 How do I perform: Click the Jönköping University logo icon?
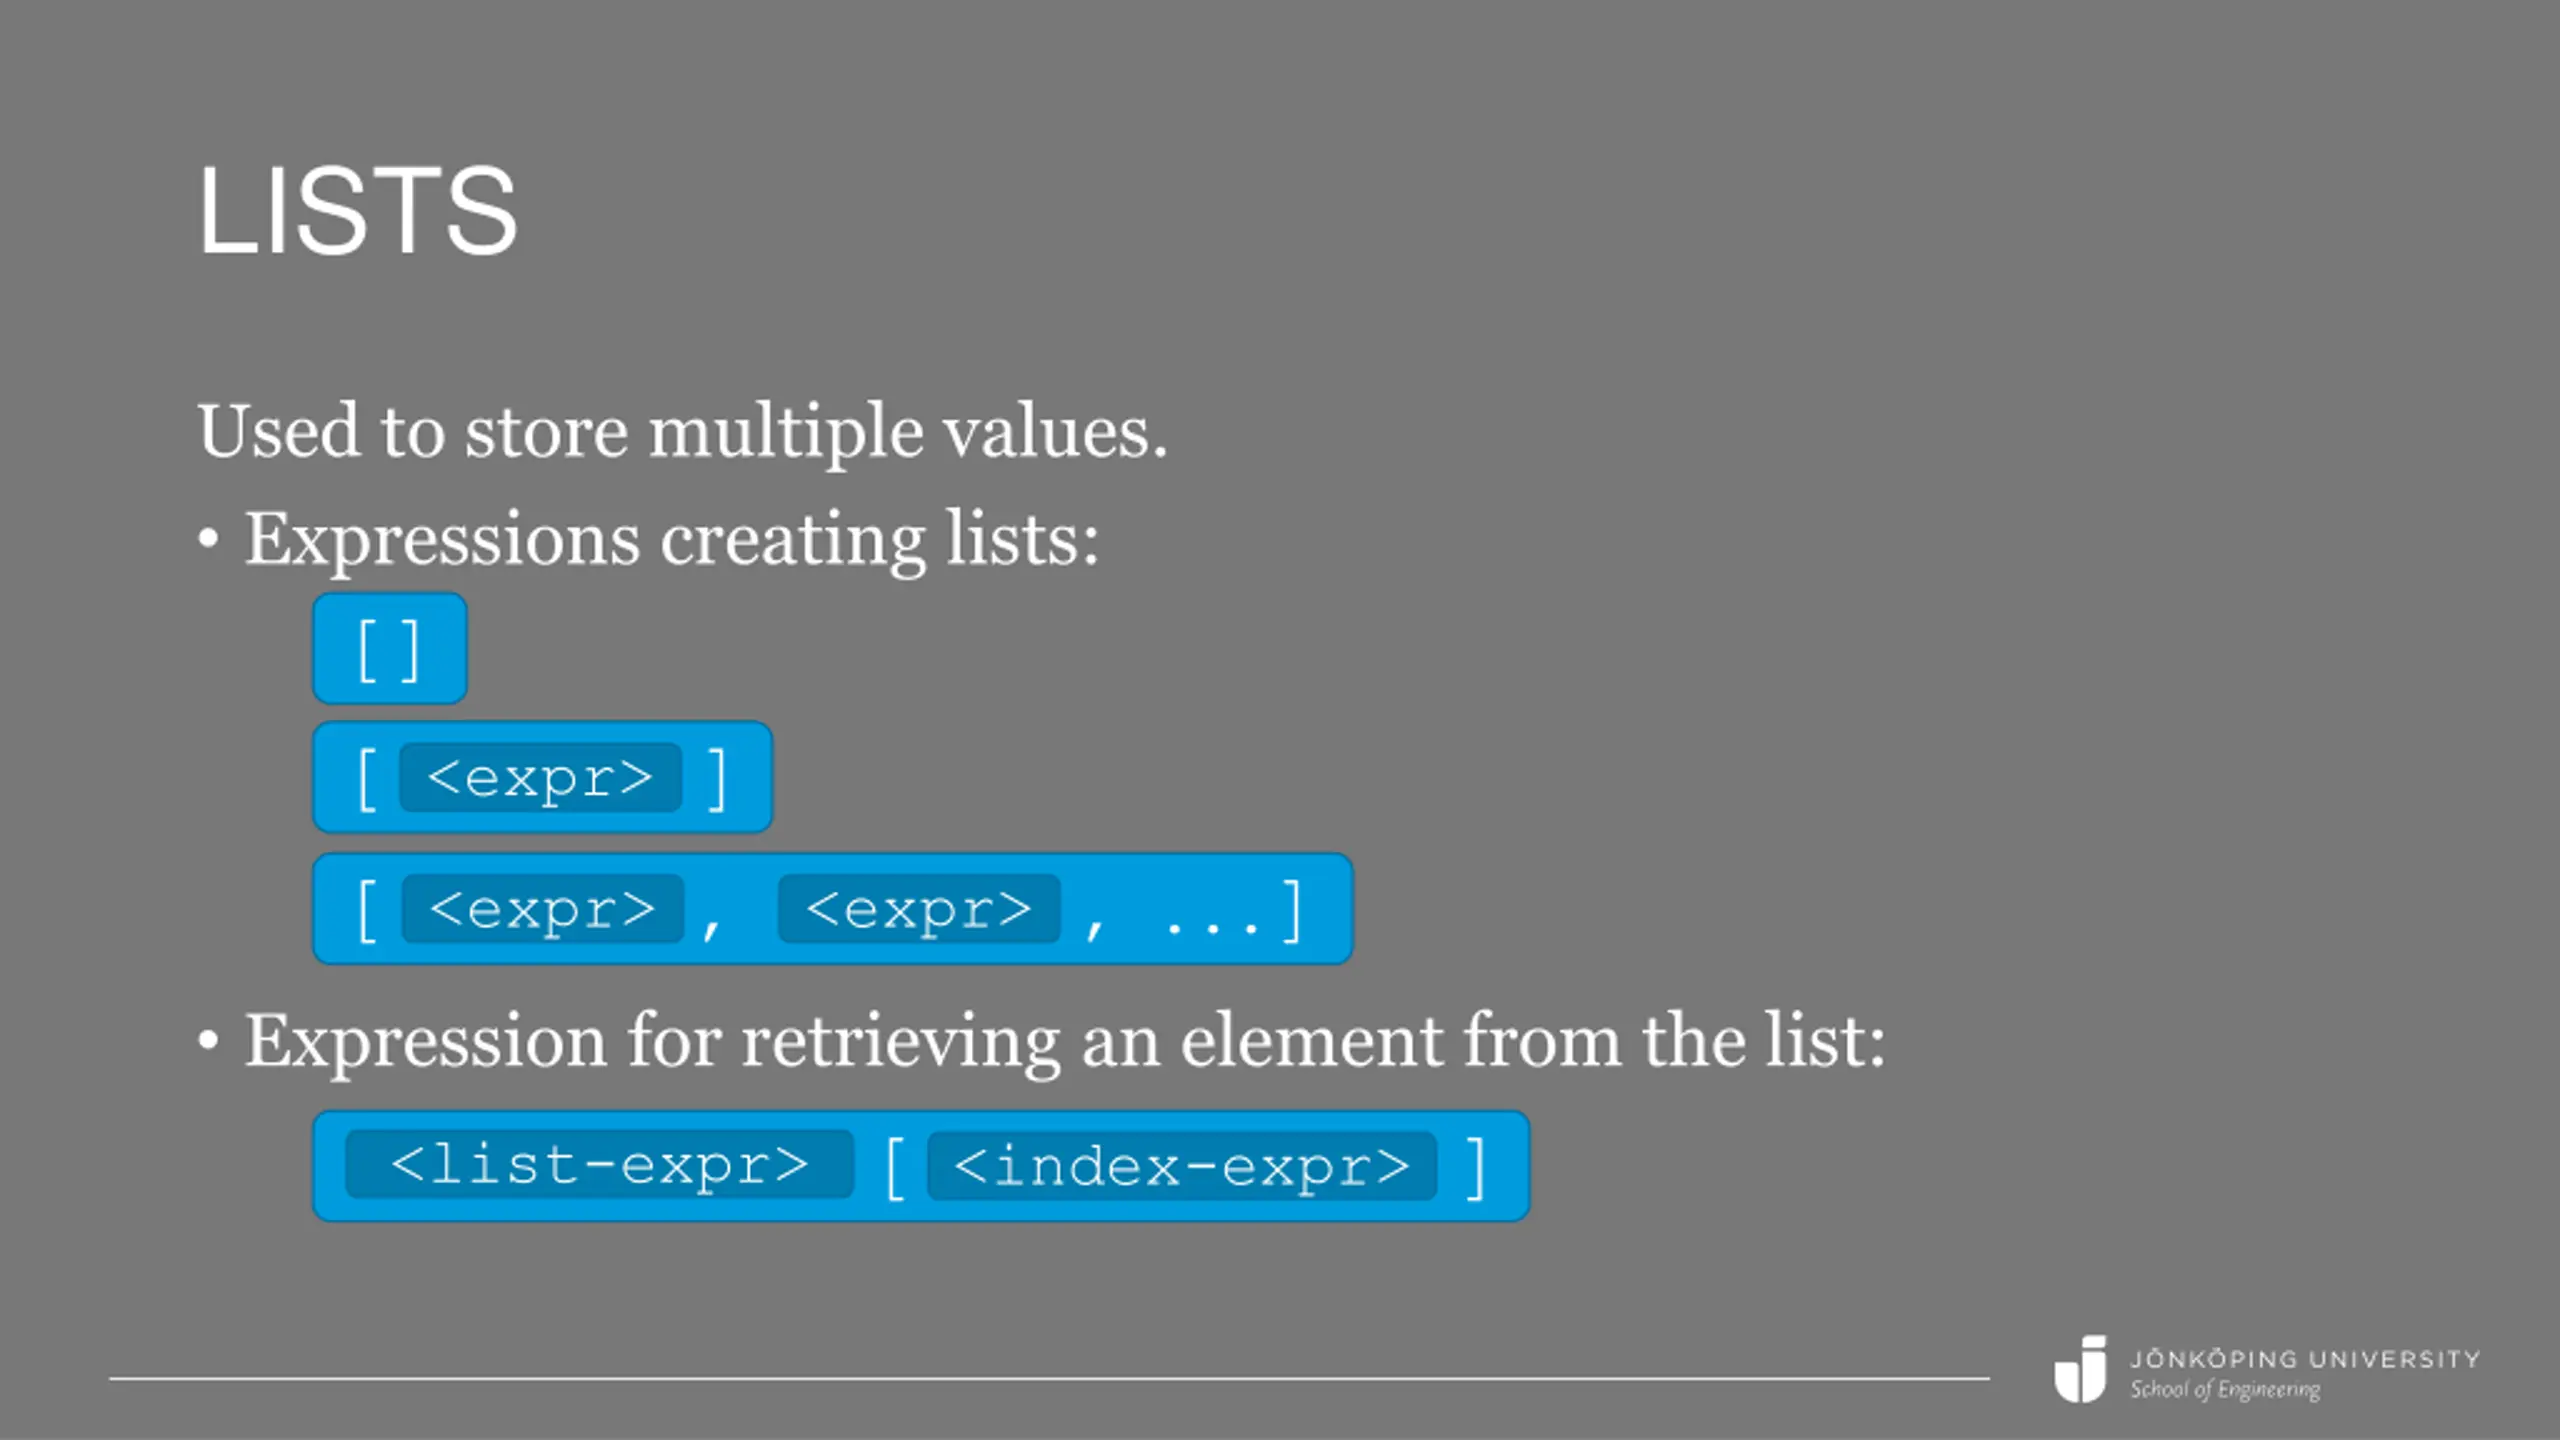[2081, 1369]
